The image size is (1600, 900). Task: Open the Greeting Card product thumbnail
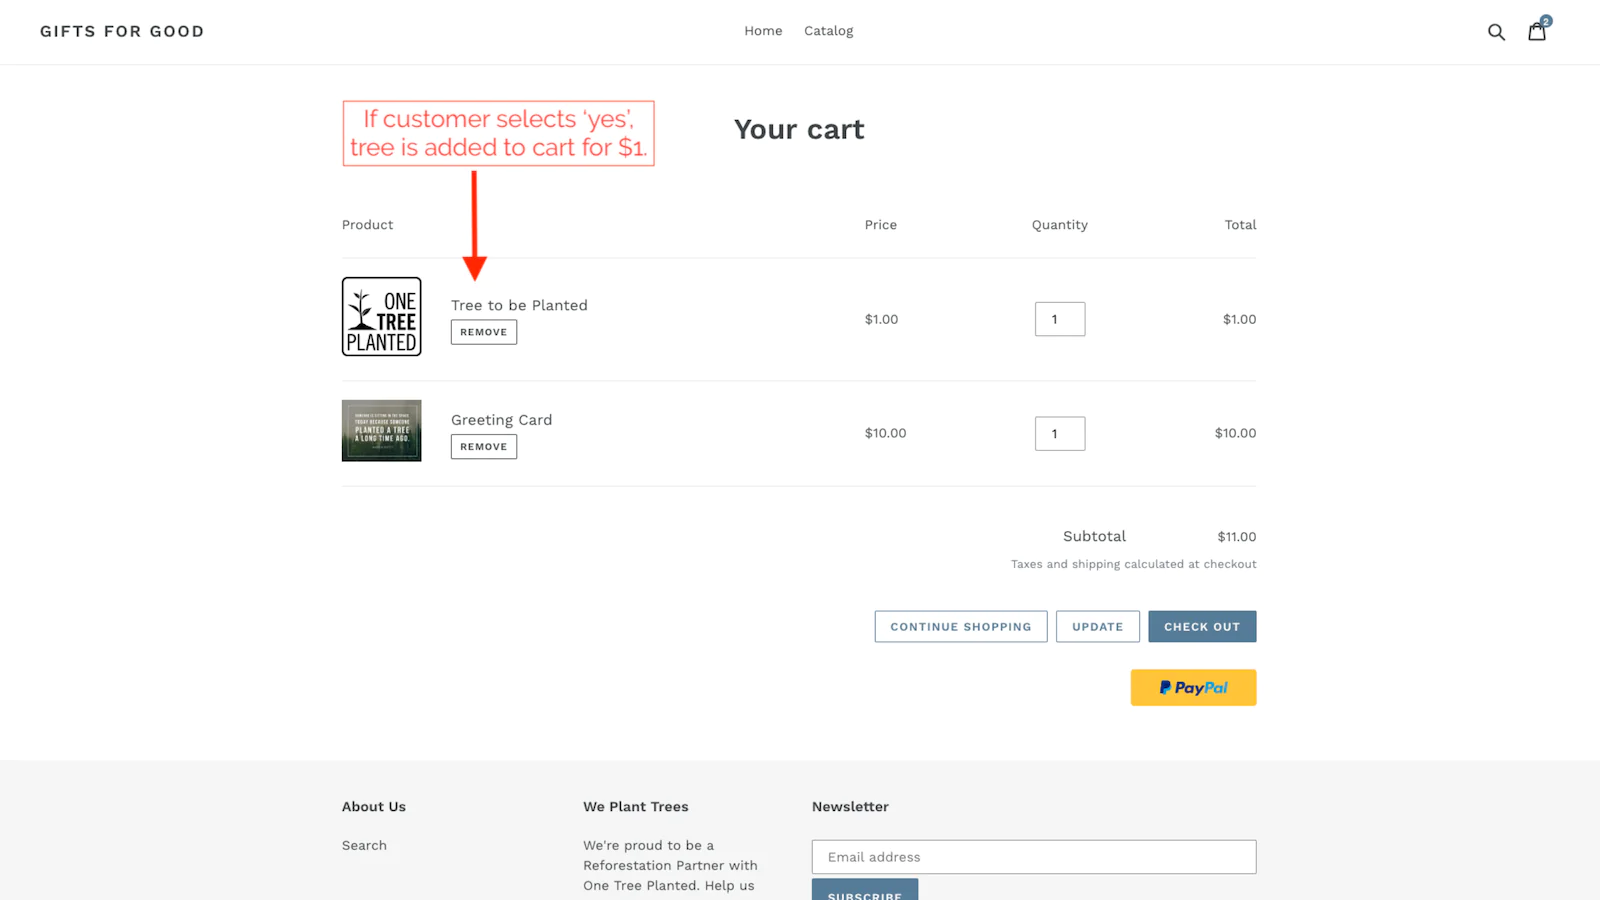point(382,431)
